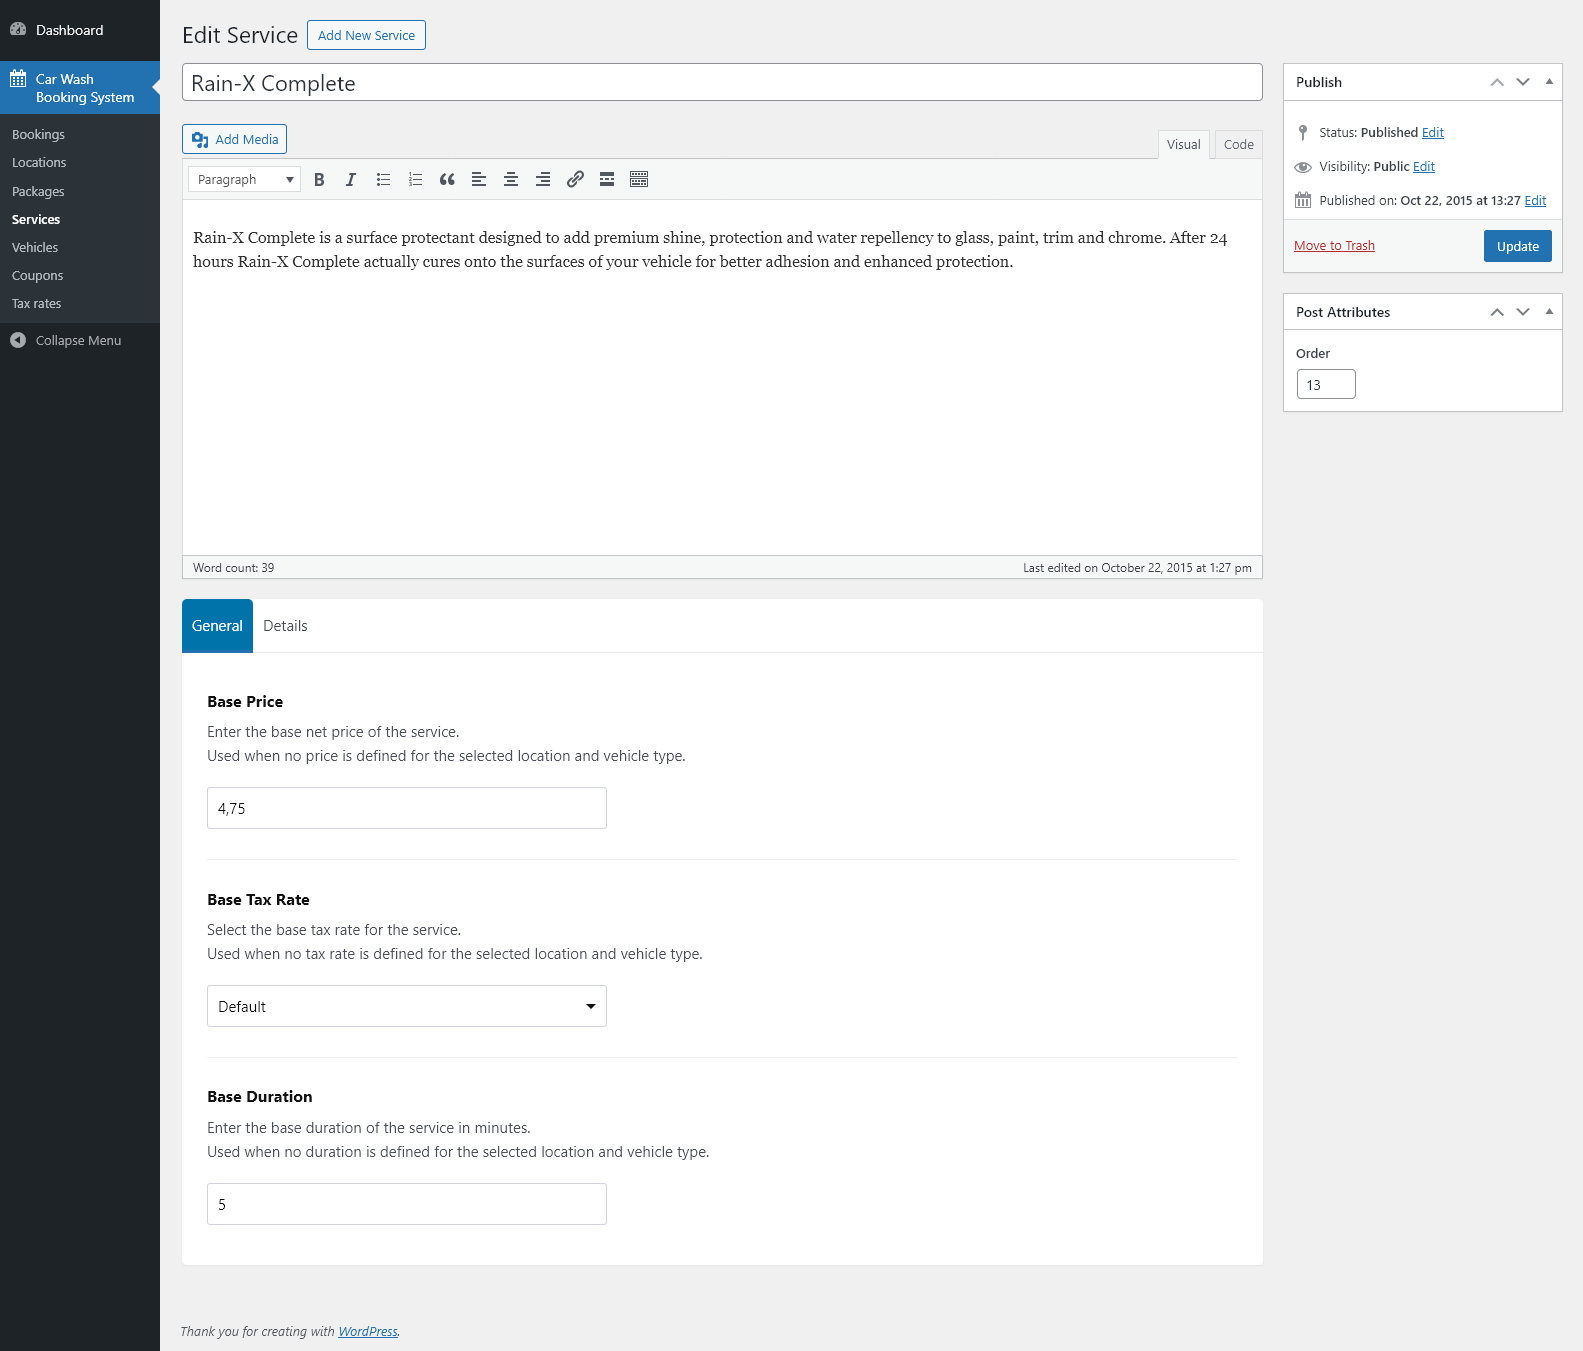Click the visibility eye icon in Publish
1583x1351 pixels.
tap(1303, 167)
